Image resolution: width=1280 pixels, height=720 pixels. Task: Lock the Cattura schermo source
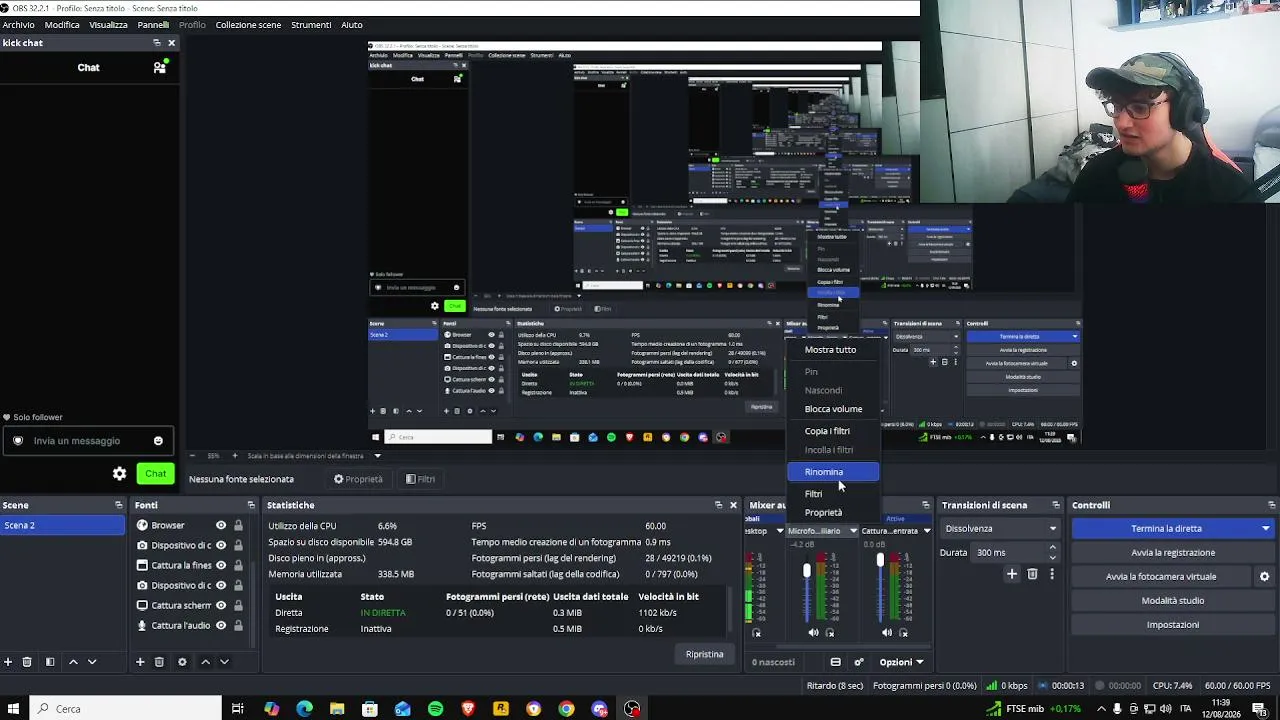pyautogui.click(x=238, y=605)
